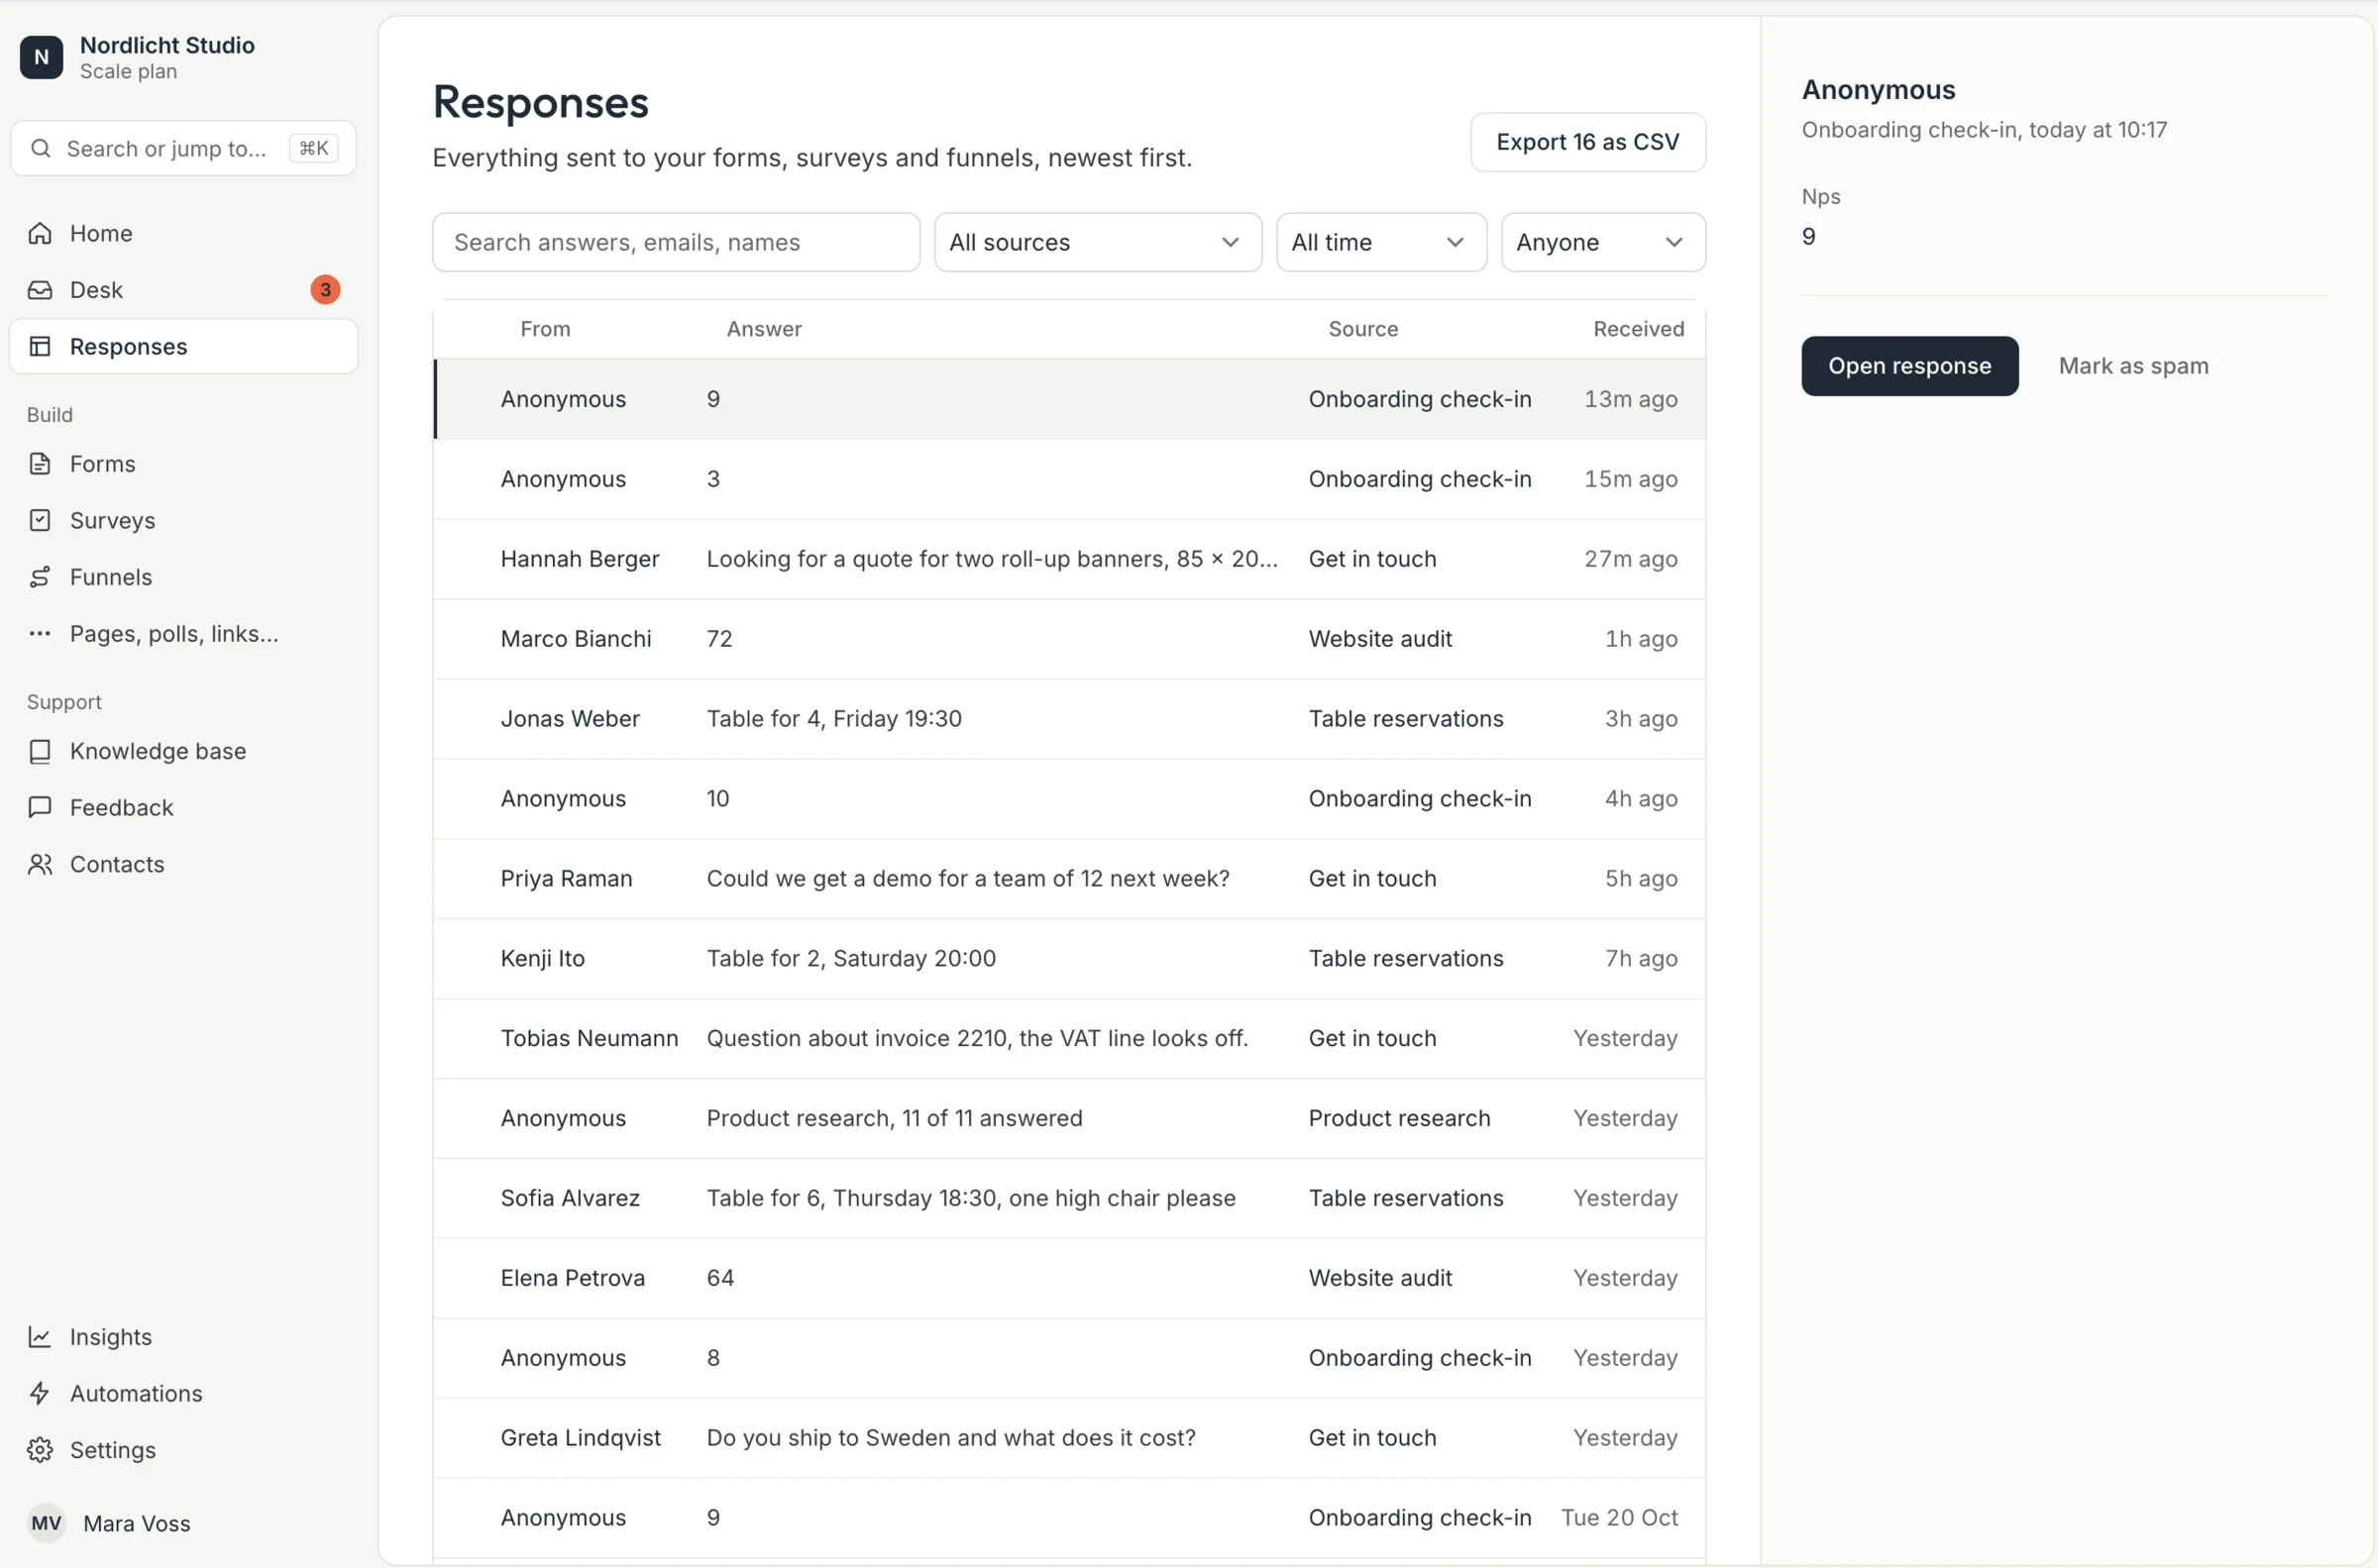Image resolution: width=2378 pixels, height=1568 pixels.
Task: Click the Open response button
Action: coord(1909,366)
